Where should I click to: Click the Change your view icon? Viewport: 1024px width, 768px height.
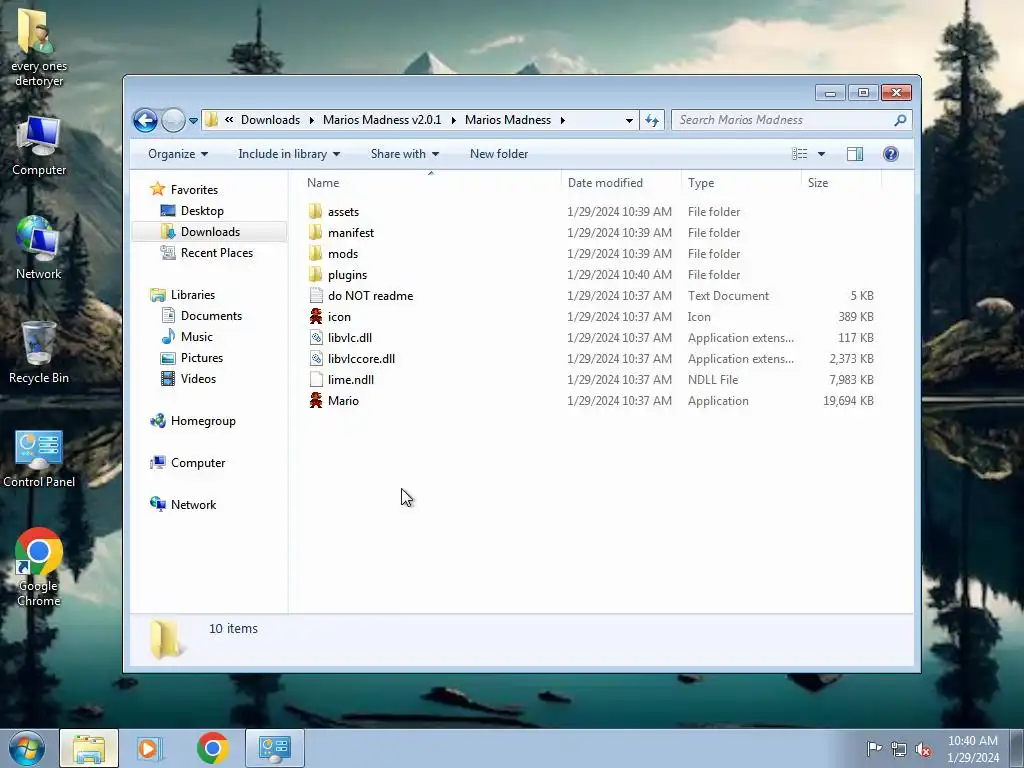[x=799, y=154]
